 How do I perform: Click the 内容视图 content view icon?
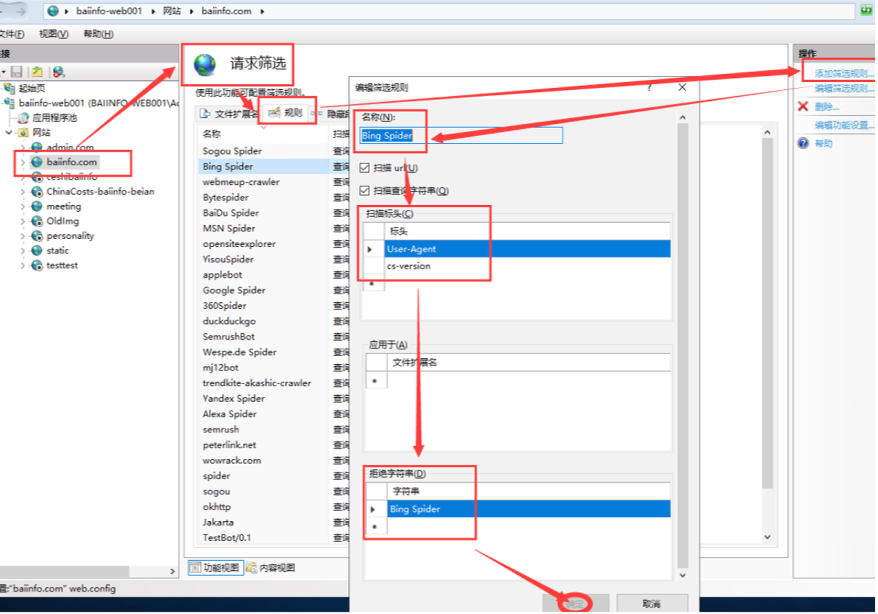[x=252, y=568]
